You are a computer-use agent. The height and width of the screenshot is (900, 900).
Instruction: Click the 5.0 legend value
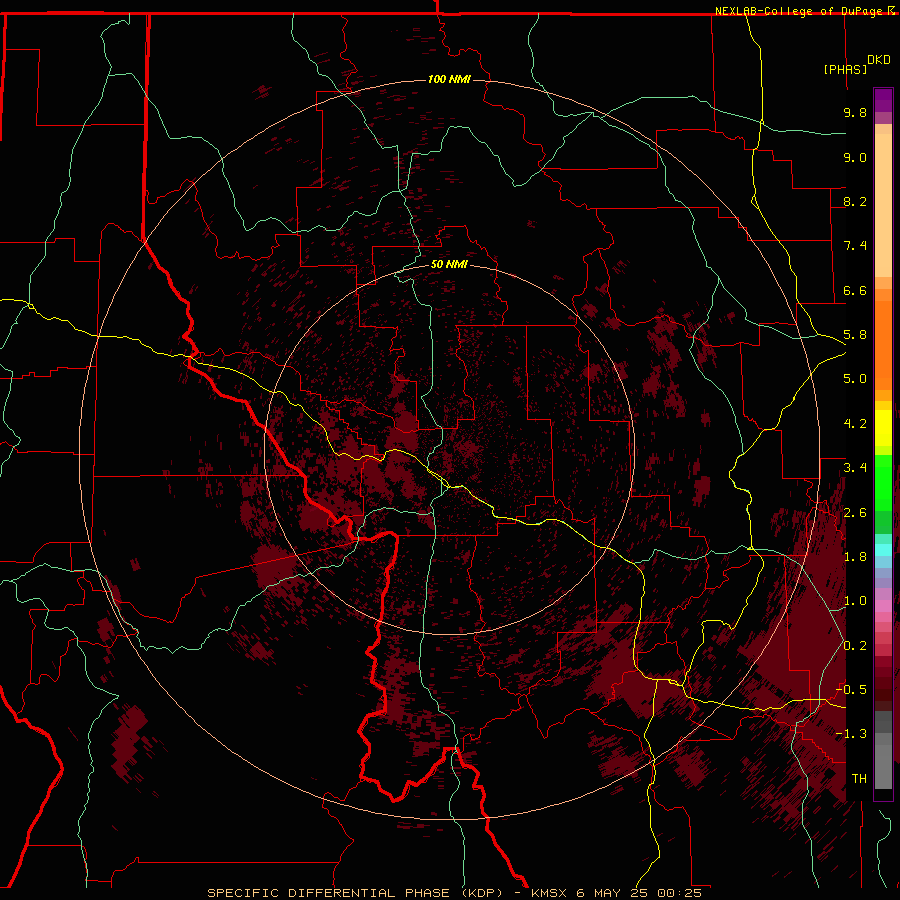(855, 379)
